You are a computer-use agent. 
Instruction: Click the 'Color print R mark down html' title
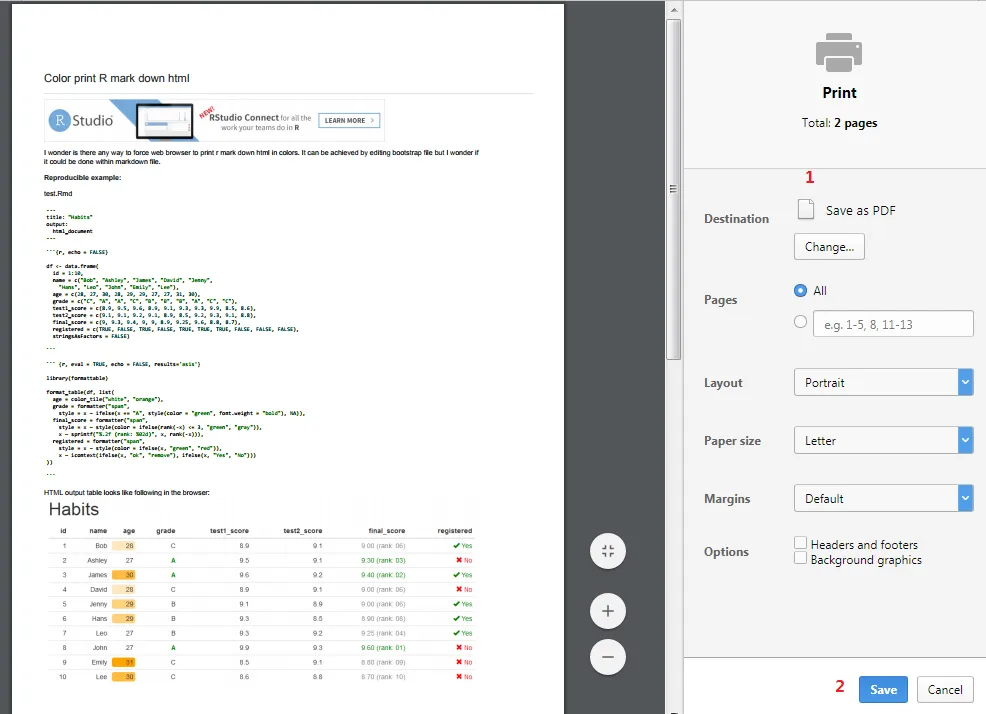pyautogui.click(x=116, y=78)
